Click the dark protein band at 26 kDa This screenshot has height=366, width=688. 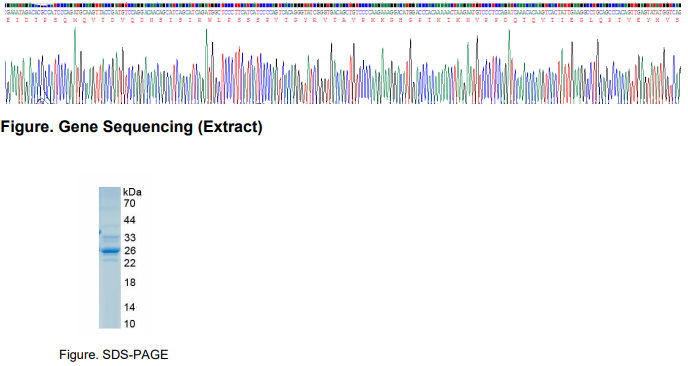[110, 251]
